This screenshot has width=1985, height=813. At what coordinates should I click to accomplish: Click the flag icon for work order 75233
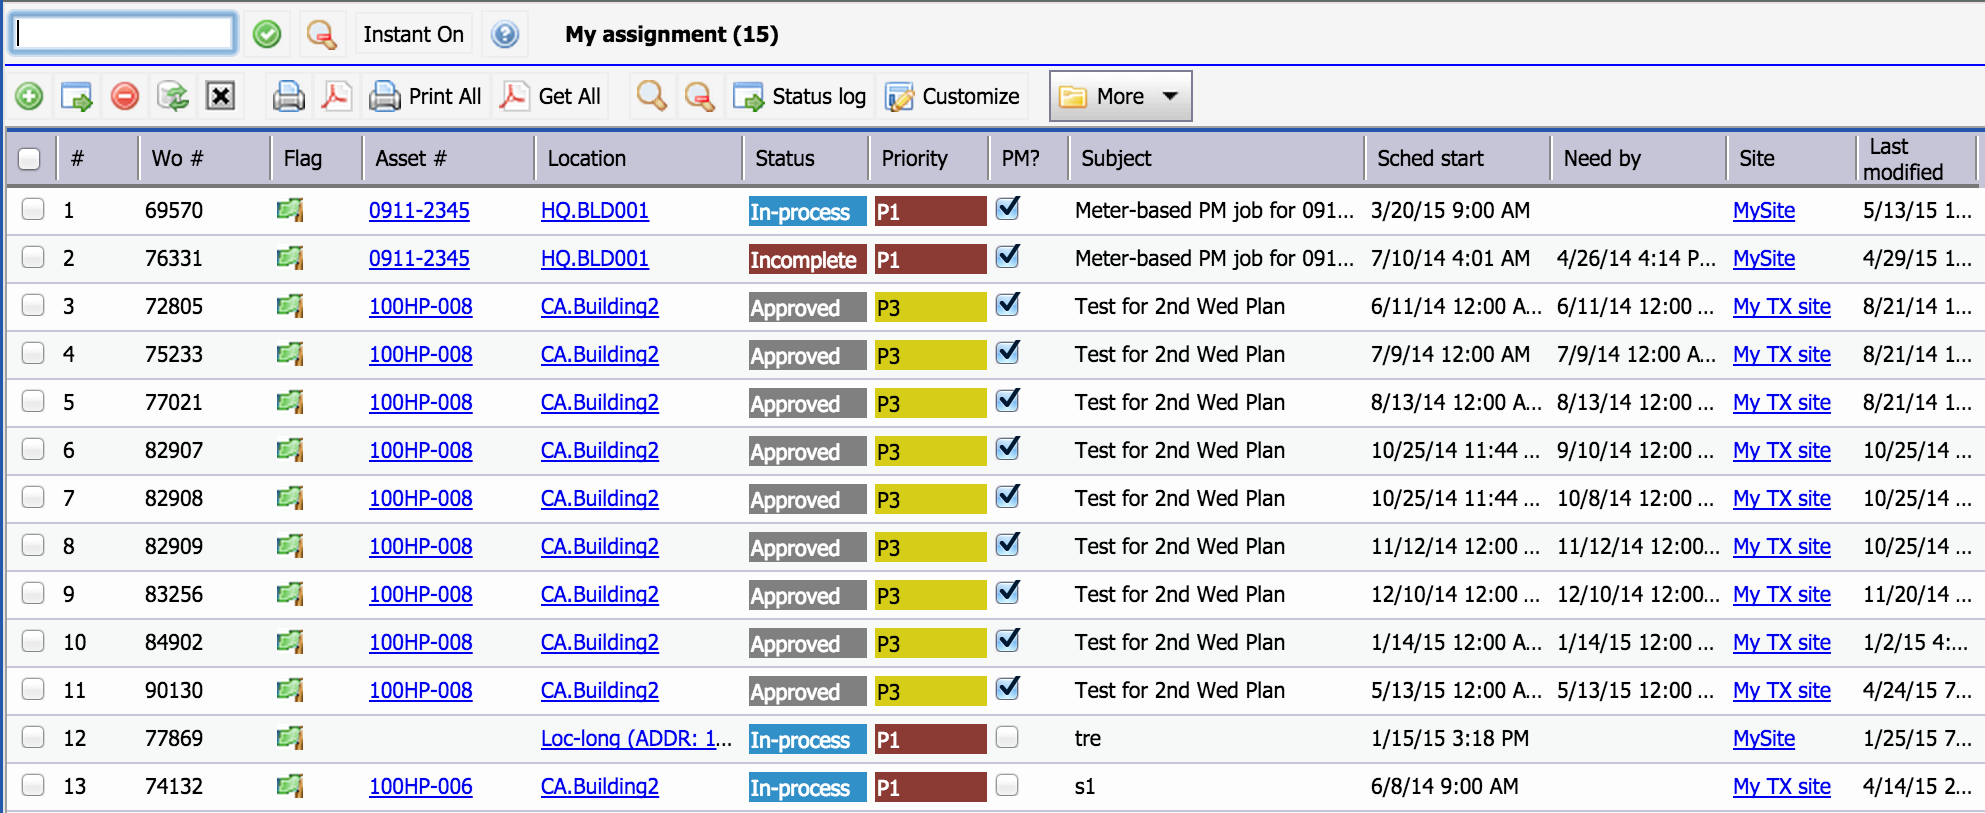pos(290,354)
